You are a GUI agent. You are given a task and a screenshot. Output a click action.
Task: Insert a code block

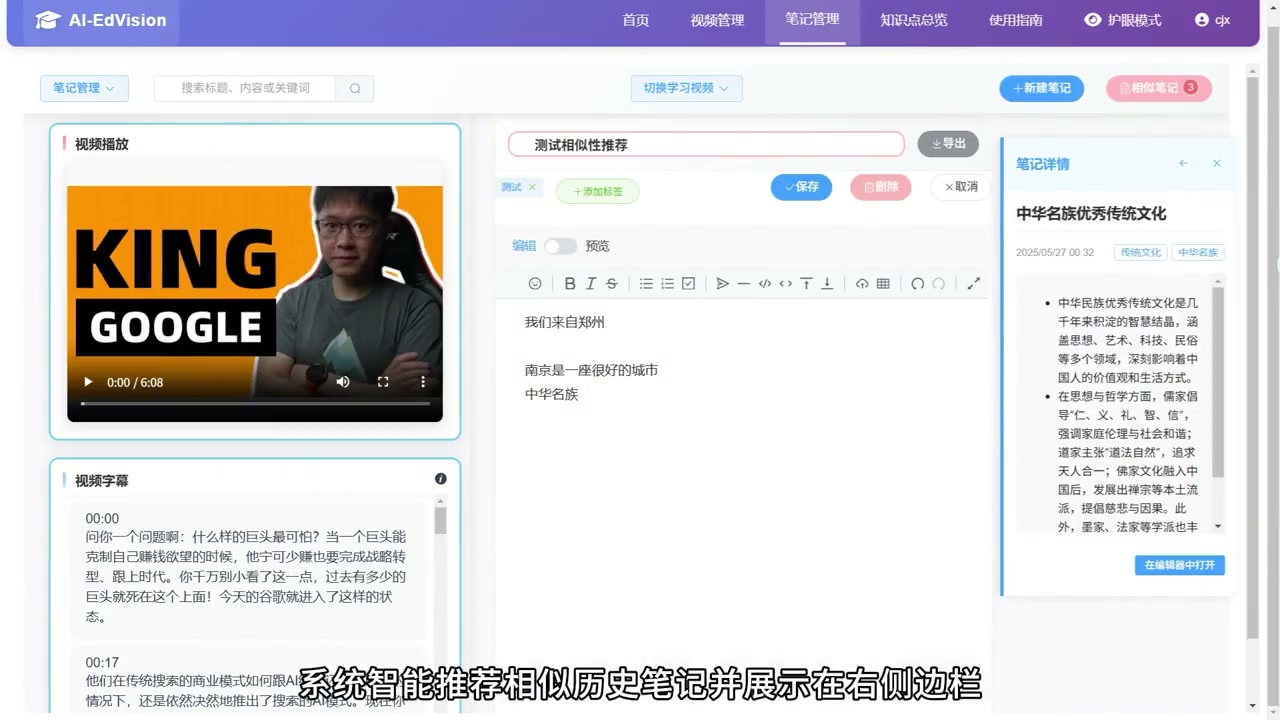click(765, 284)
